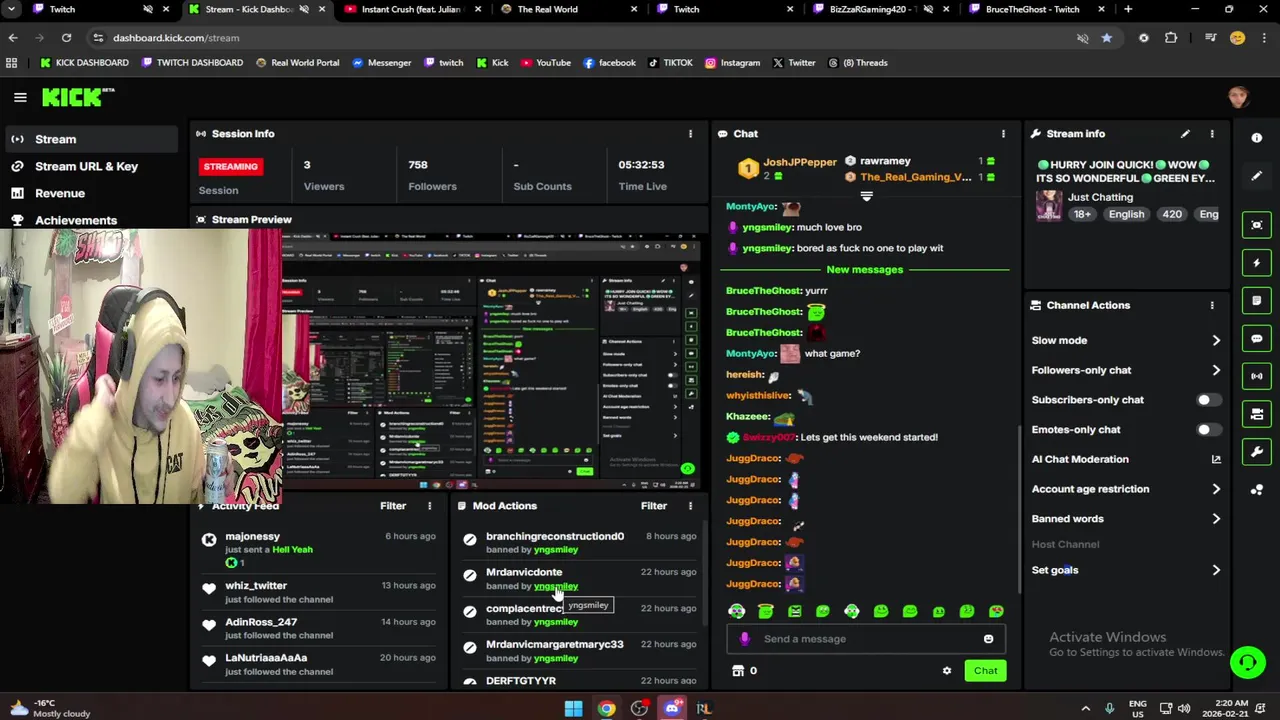The image size is (1280, 720).
Task: Toggle broadcast signal widget icon in right sidebar
Action: coord(1257,376)
